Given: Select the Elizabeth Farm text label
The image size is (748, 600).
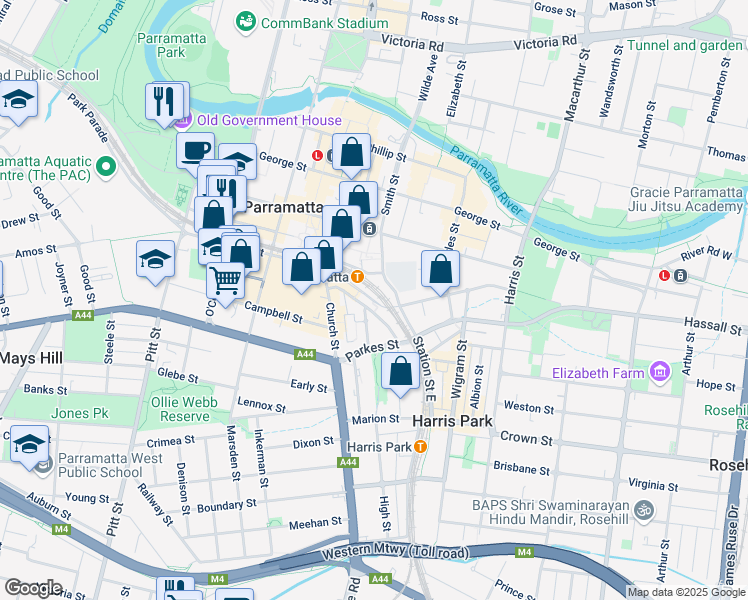Looking at the screenshot, I should pos(598,373).
